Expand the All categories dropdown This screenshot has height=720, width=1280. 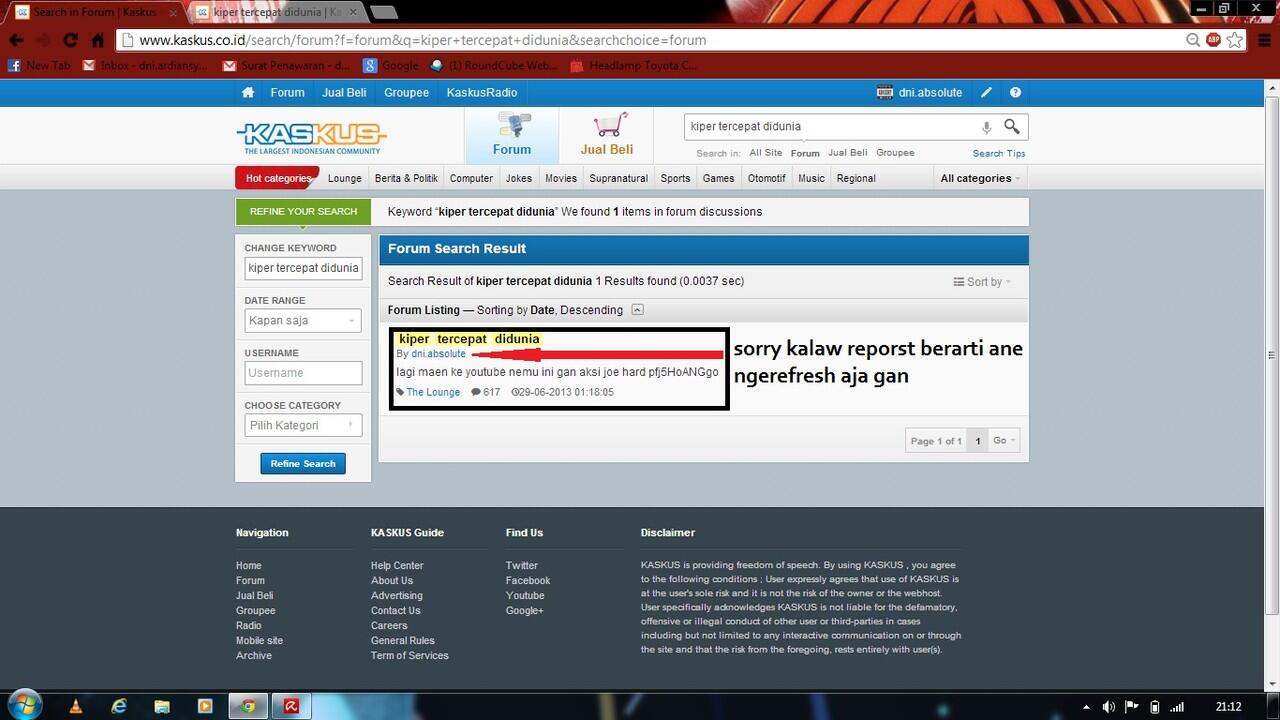[x=980, y=178]
